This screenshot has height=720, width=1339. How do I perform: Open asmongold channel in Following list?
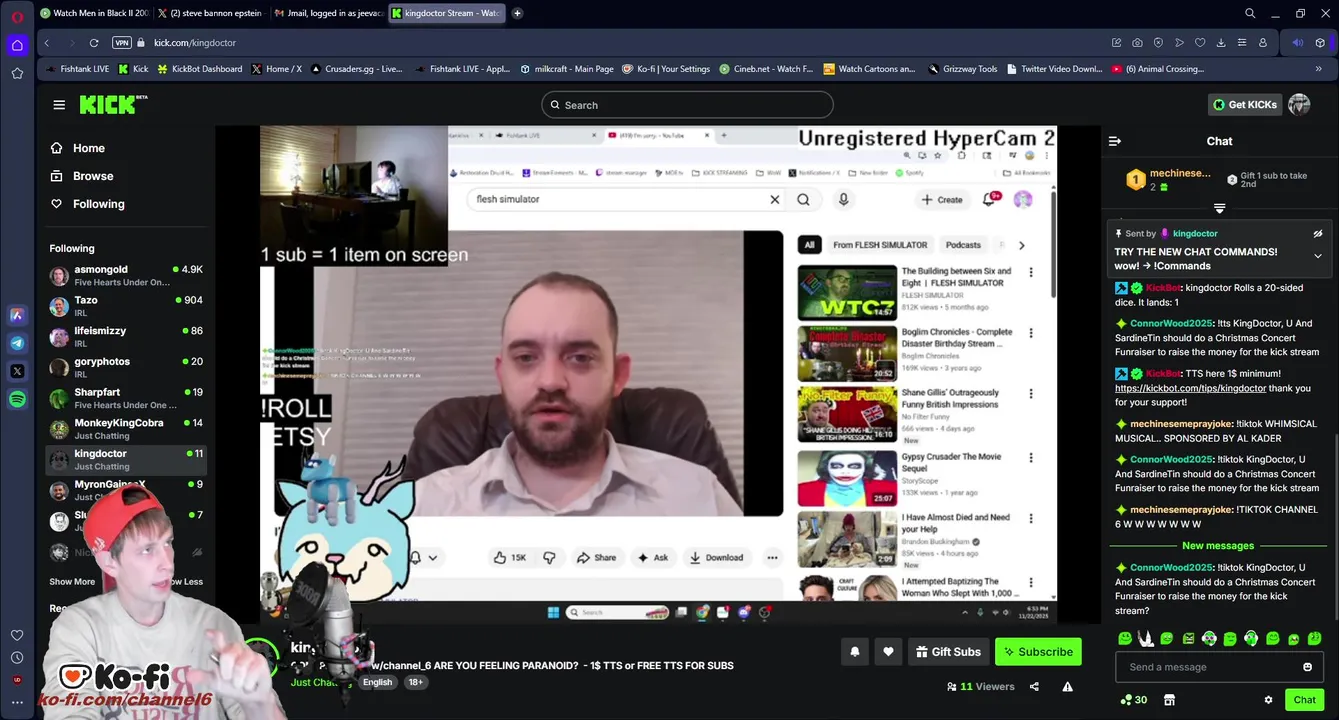[x=126, y=275]
